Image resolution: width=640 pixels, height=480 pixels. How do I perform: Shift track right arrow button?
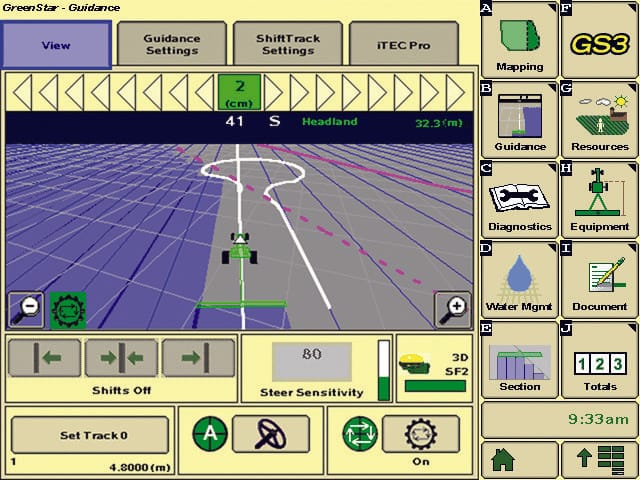[198, 358]
